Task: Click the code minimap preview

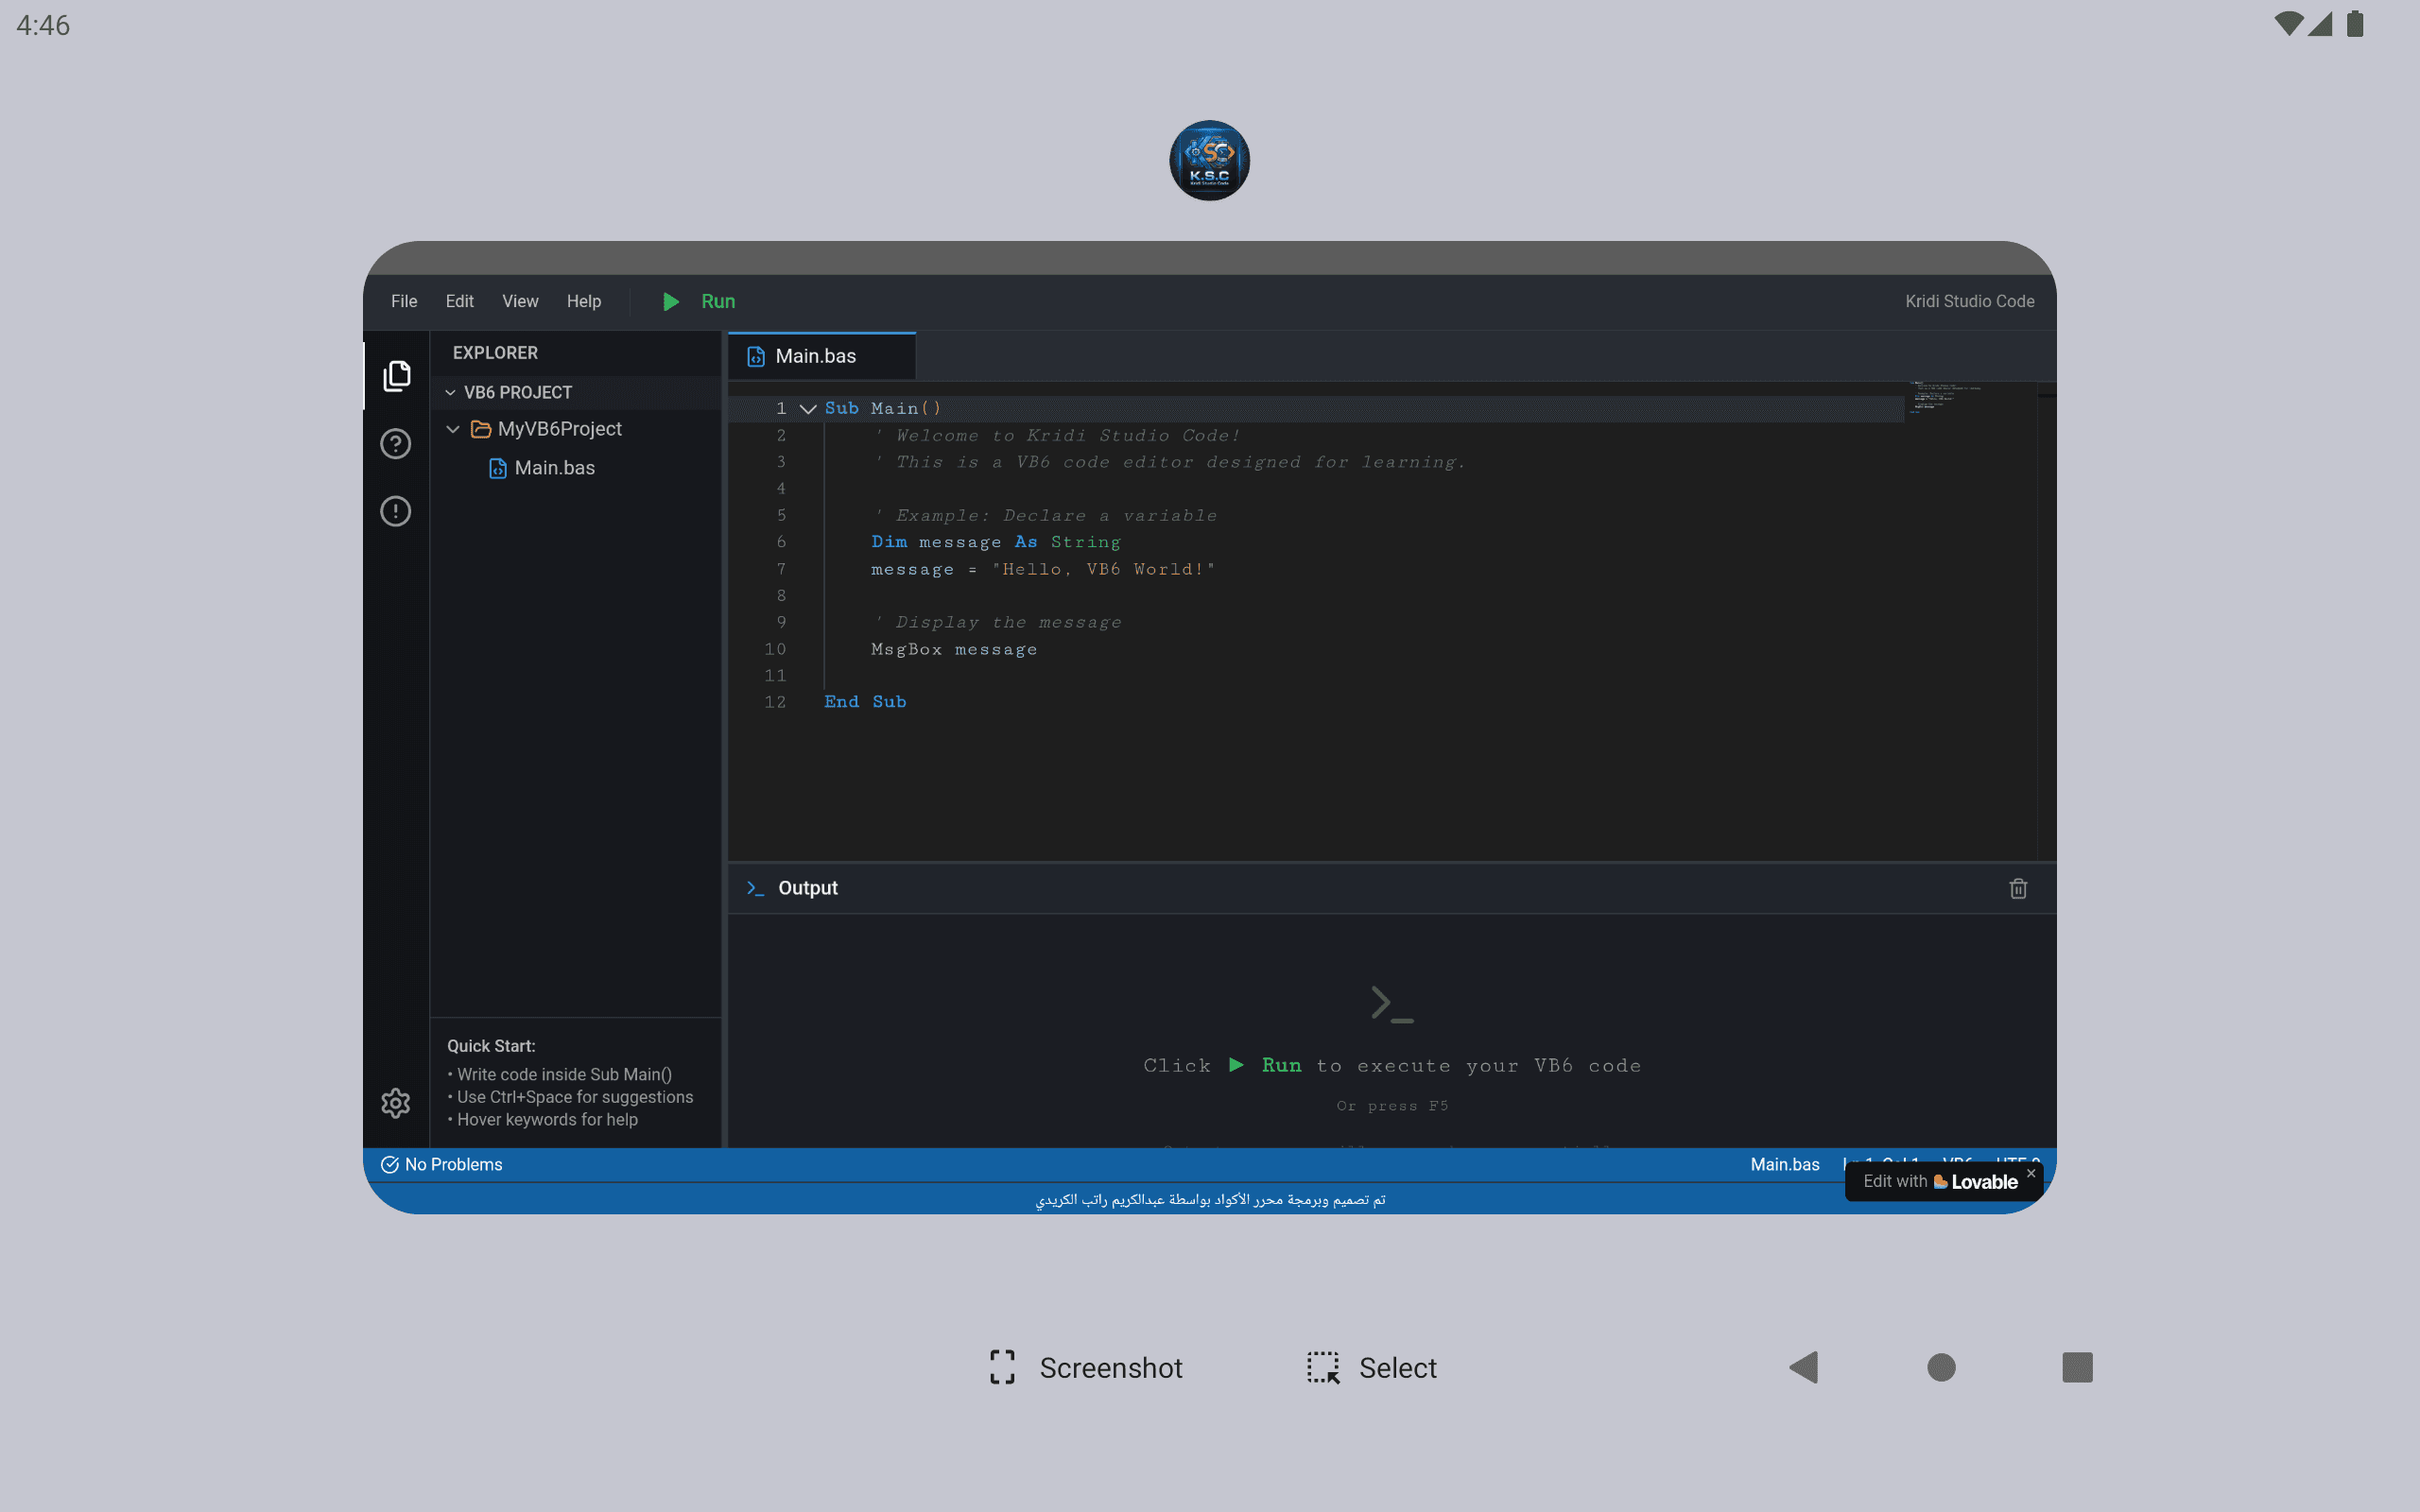Action: [1945, 396]
